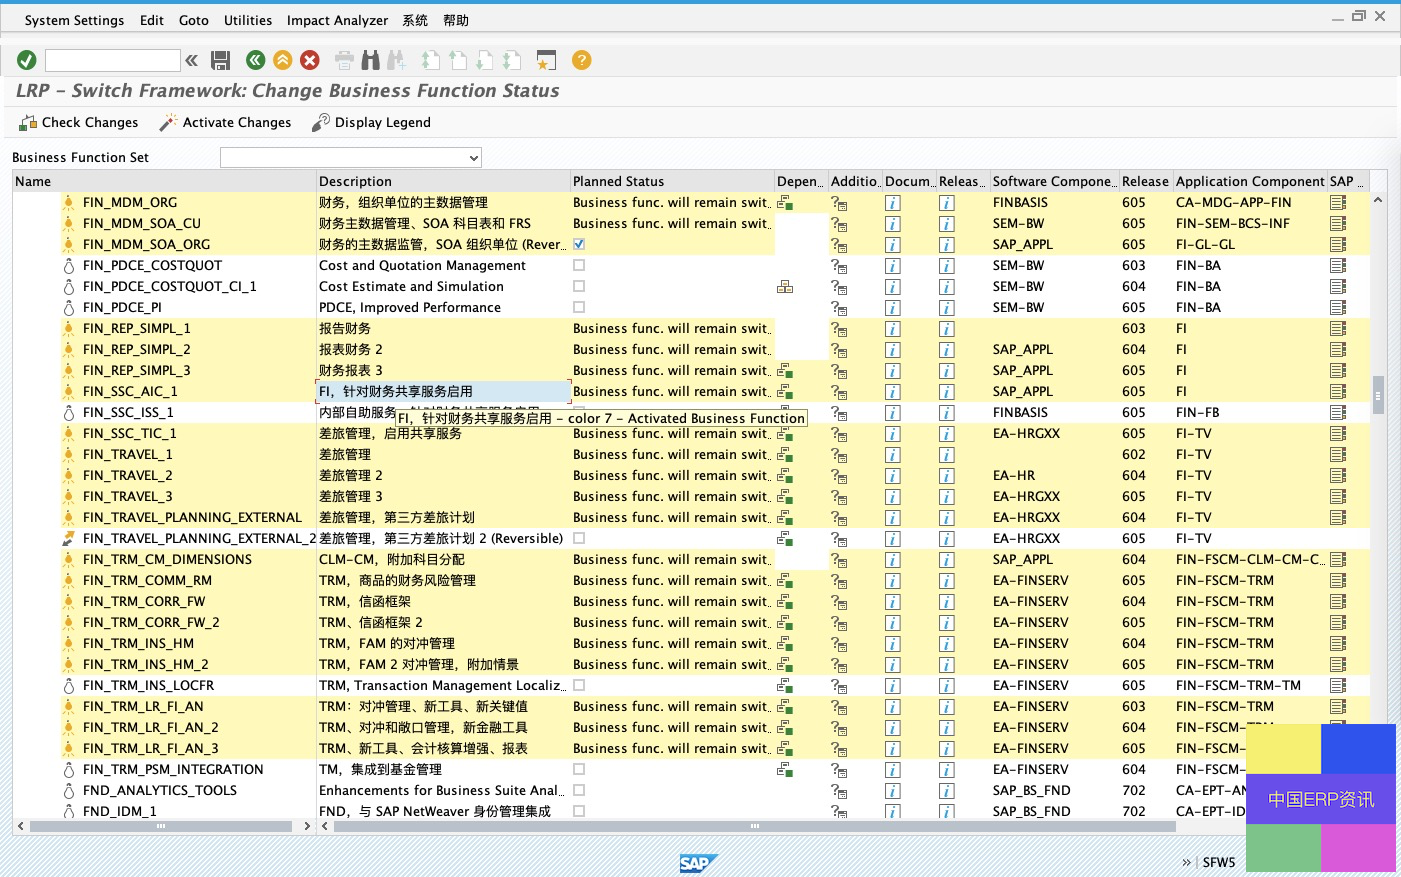The width and height of the screenshot is (1401, 877).
Task: Open dependencies icon for FIN_PDCE_COSTQUOT_CI_1
Action: [x=785, y=286]
